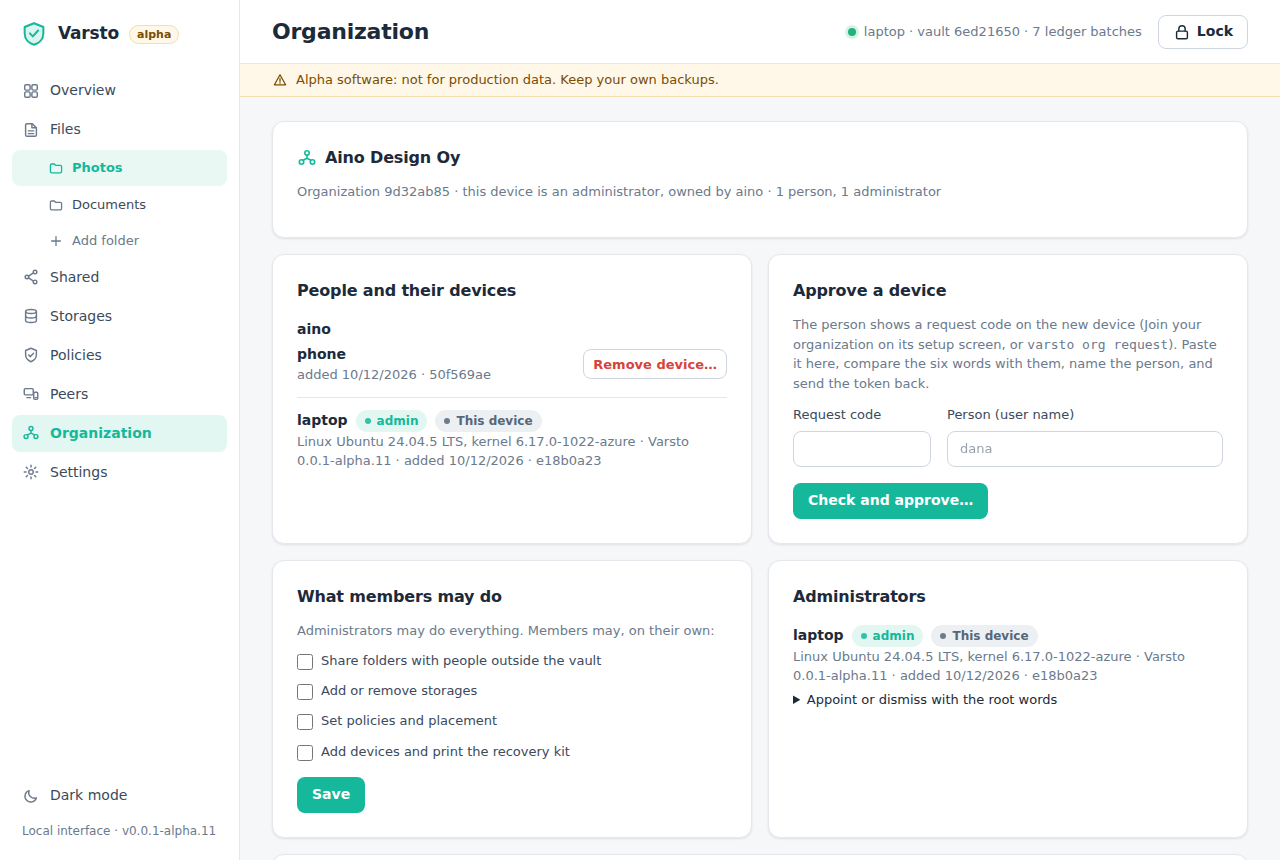This screenshot has width=1280, height=860.
Task: Click the Overview grid icon
Action: [x=31, y=90]
